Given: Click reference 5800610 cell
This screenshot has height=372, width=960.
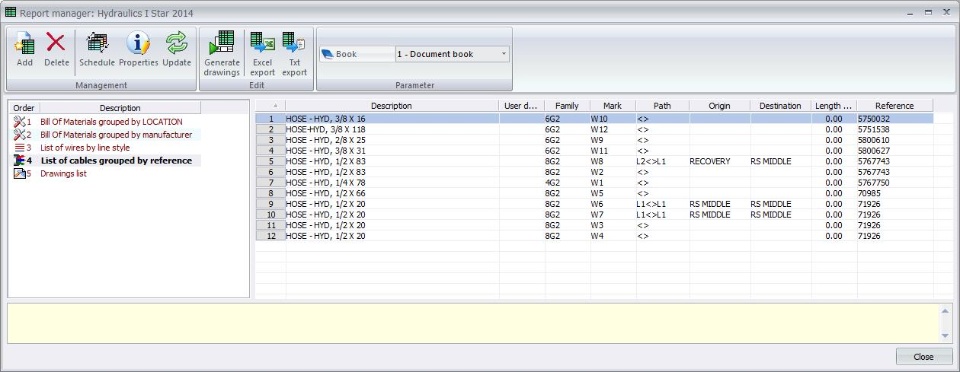Looking at the screenshot, I should click(894, 140).
